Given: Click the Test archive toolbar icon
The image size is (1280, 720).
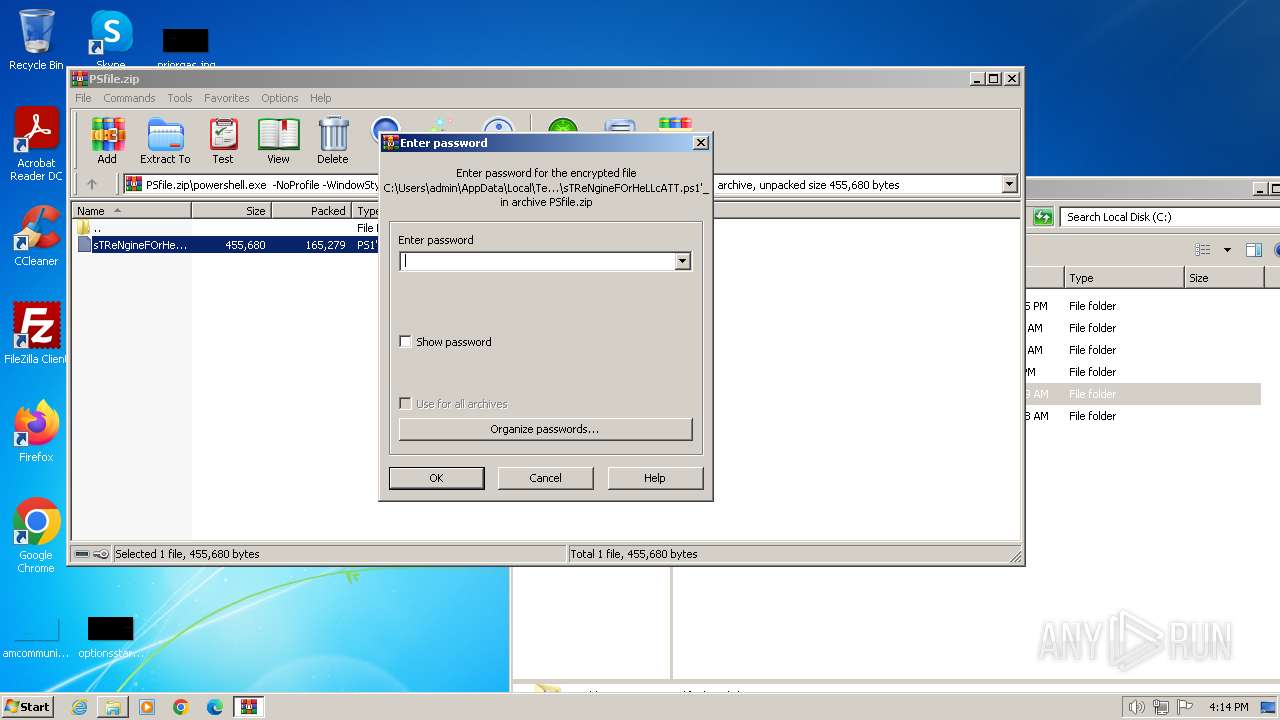Looking at the screenshot, I should [x=222, y=140].
